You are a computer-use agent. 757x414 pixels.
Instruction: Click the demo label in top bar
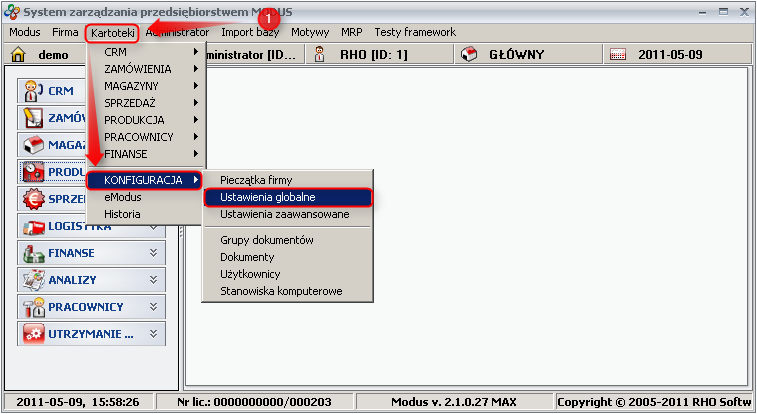pos(53,55)
